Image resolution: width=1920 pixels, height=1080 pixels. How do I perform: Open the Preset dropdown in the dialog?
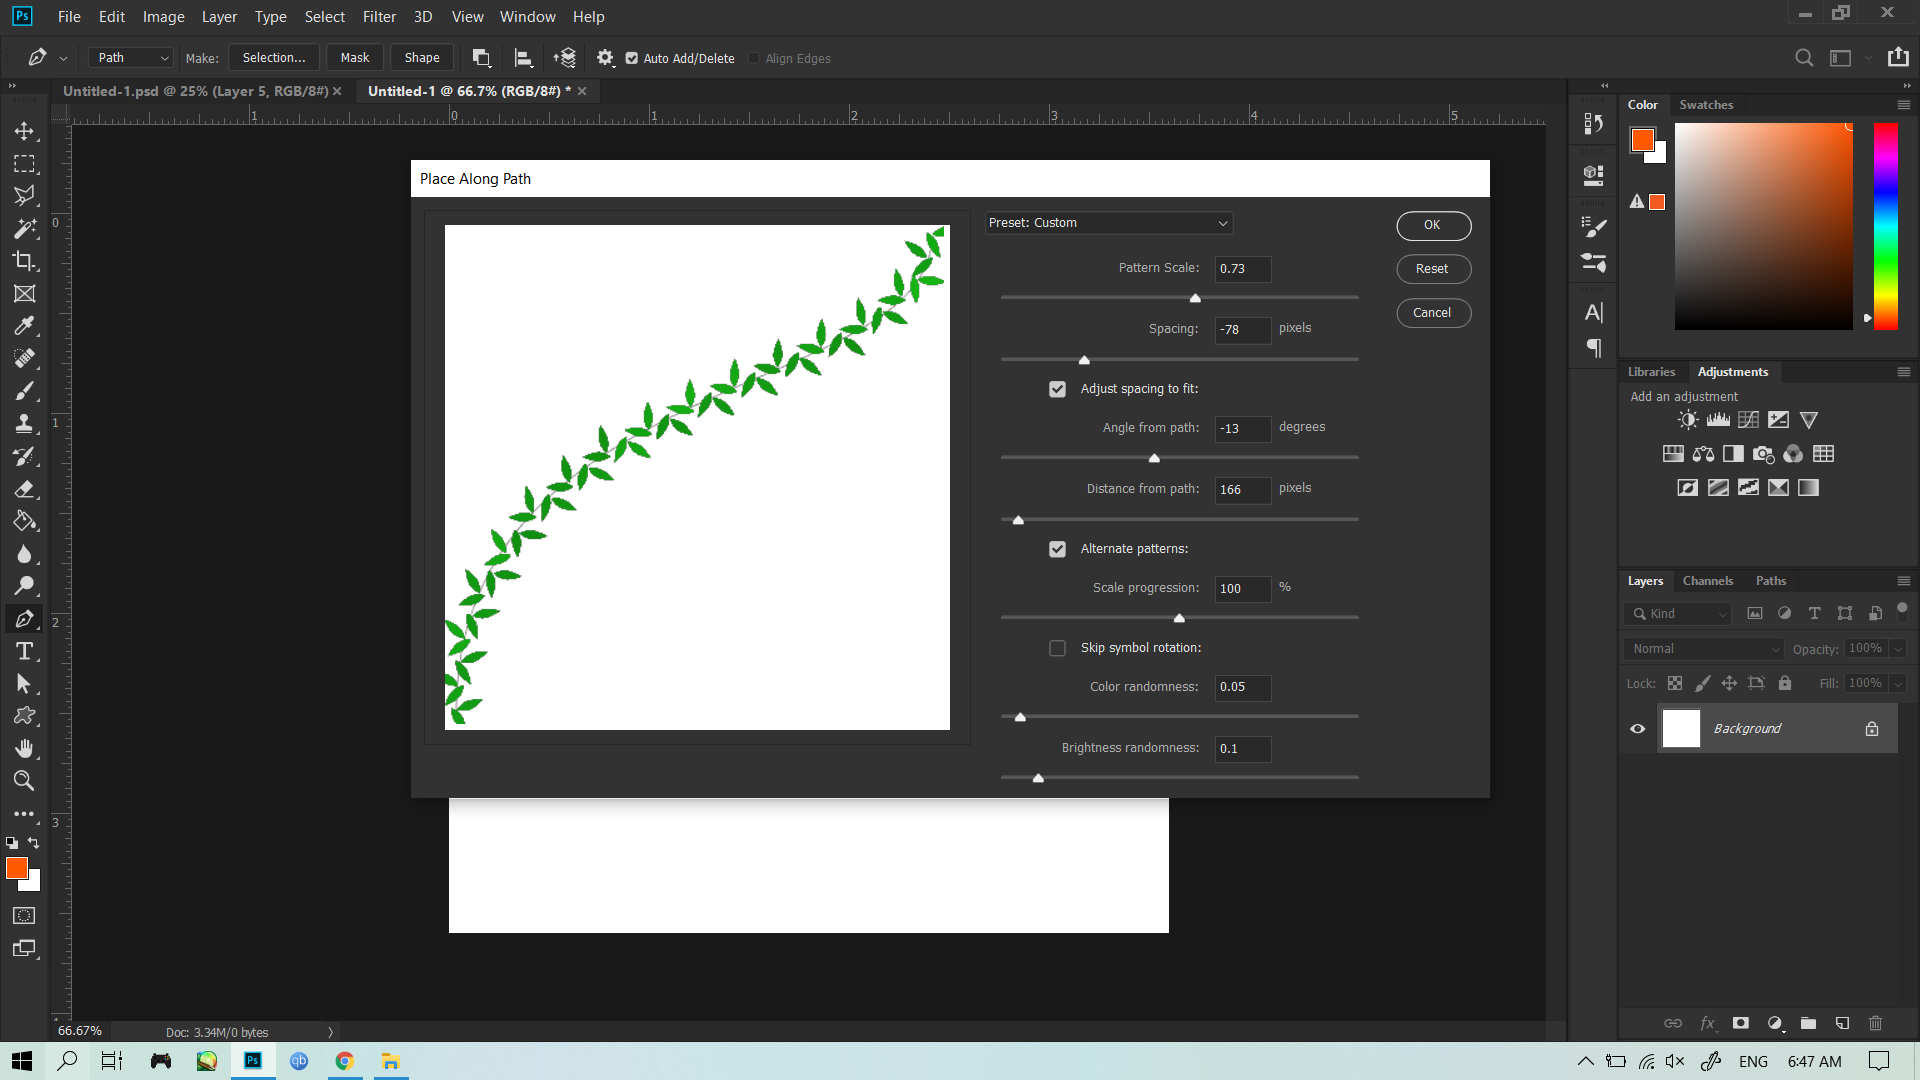tap(1108, 222)
